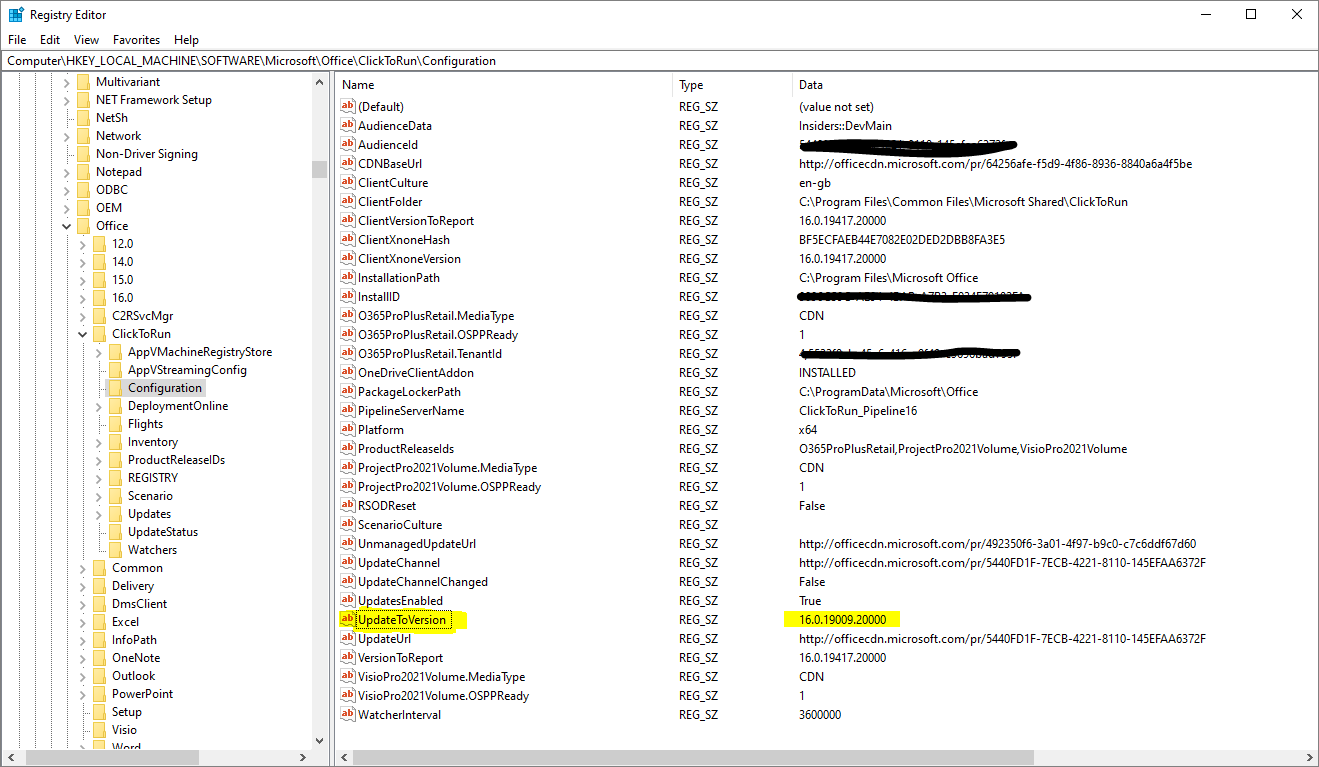Open the Favorites menu
The height and width of the screenshot is (767, 1319).
[x=136, y=40]
